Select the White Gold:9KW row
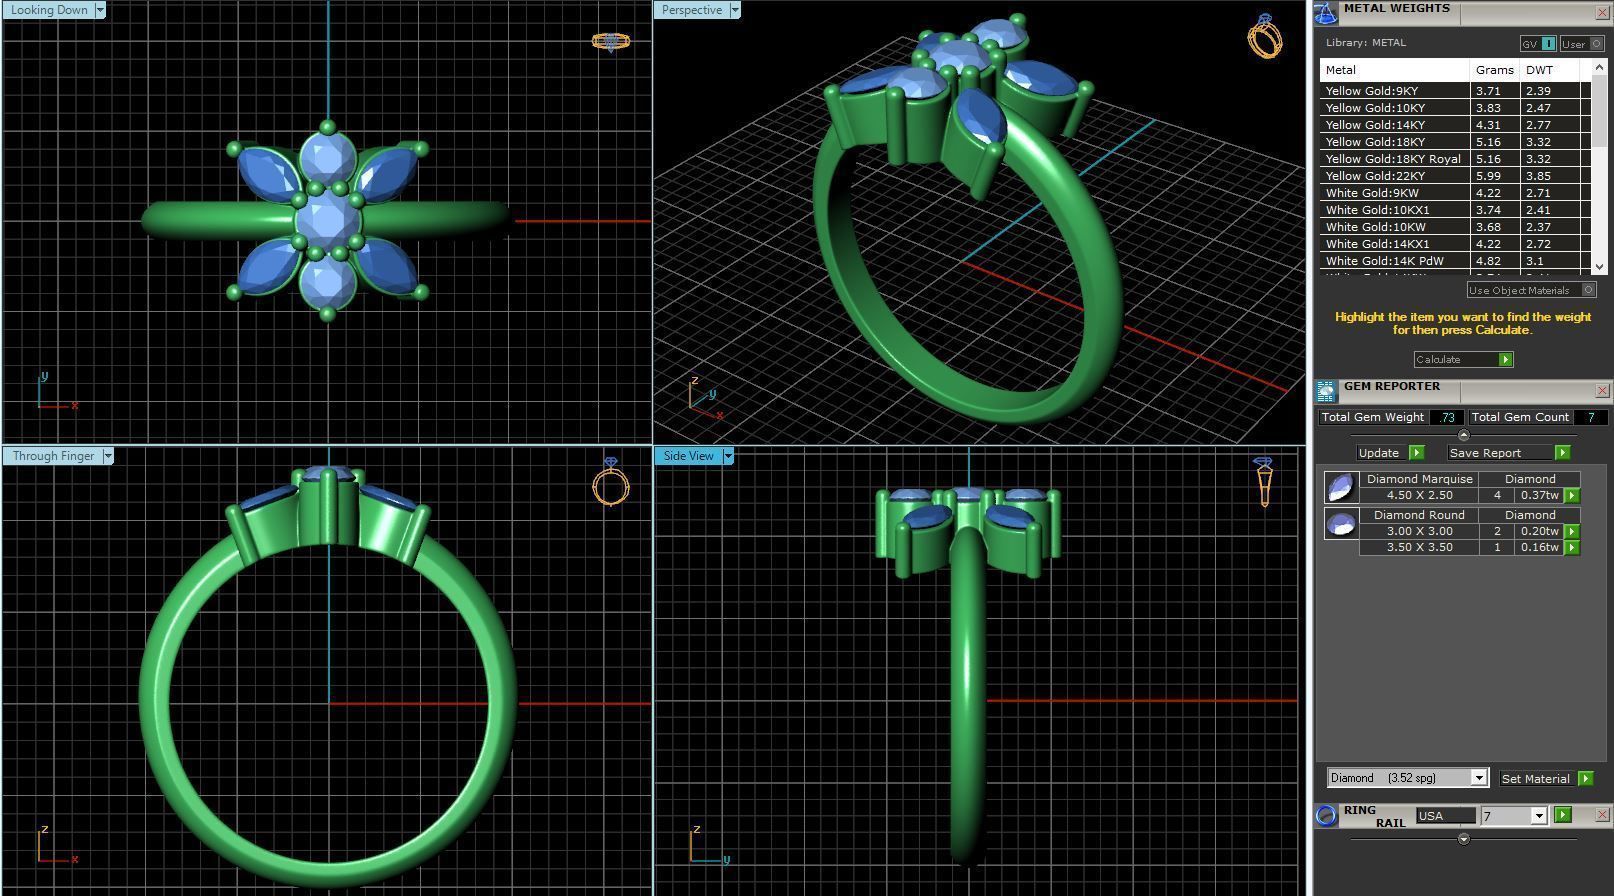Screen dimensions: 1614x896 [1455, 193]
